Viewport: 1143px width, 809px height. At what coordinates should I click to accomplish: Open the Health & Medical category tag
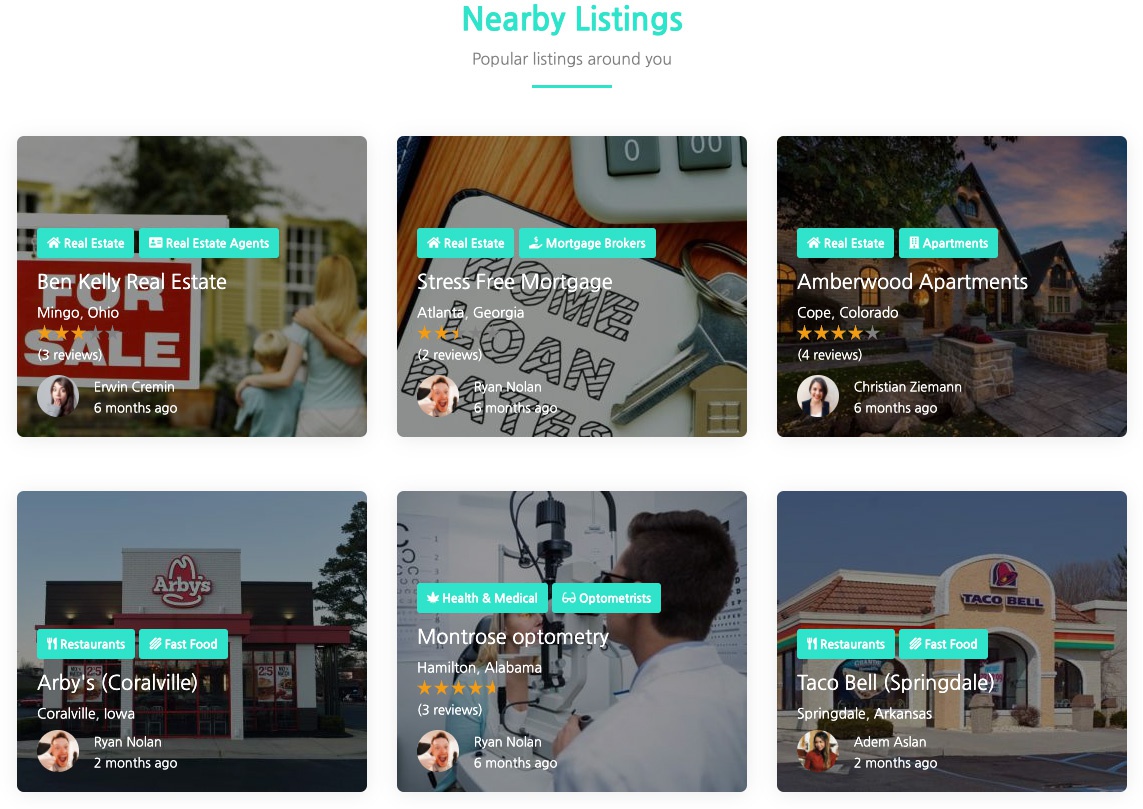point(483,598)
